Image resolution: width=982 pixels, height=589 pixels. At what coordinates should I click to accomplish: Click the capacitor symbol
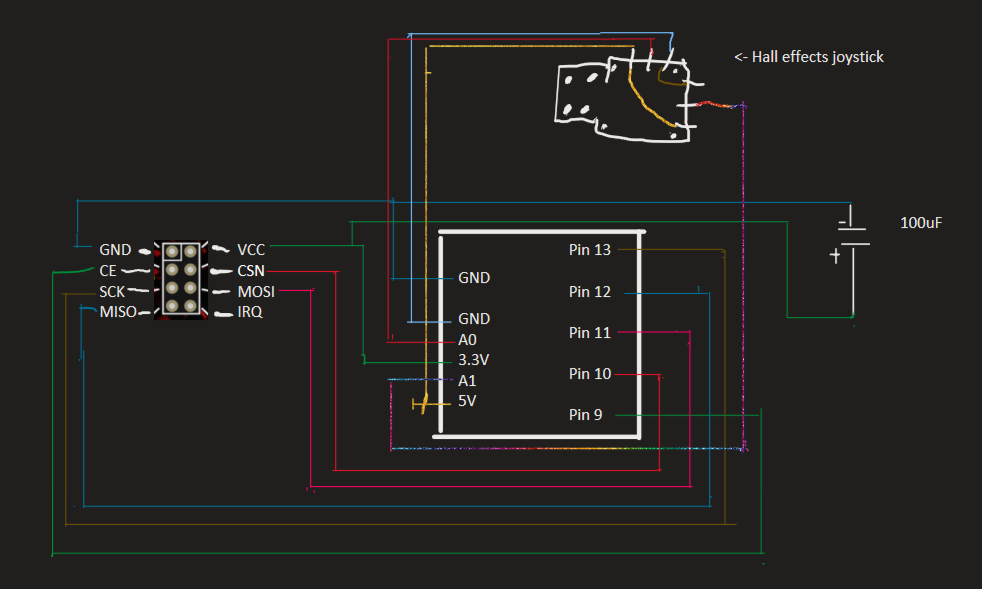(x=849, y=258)
